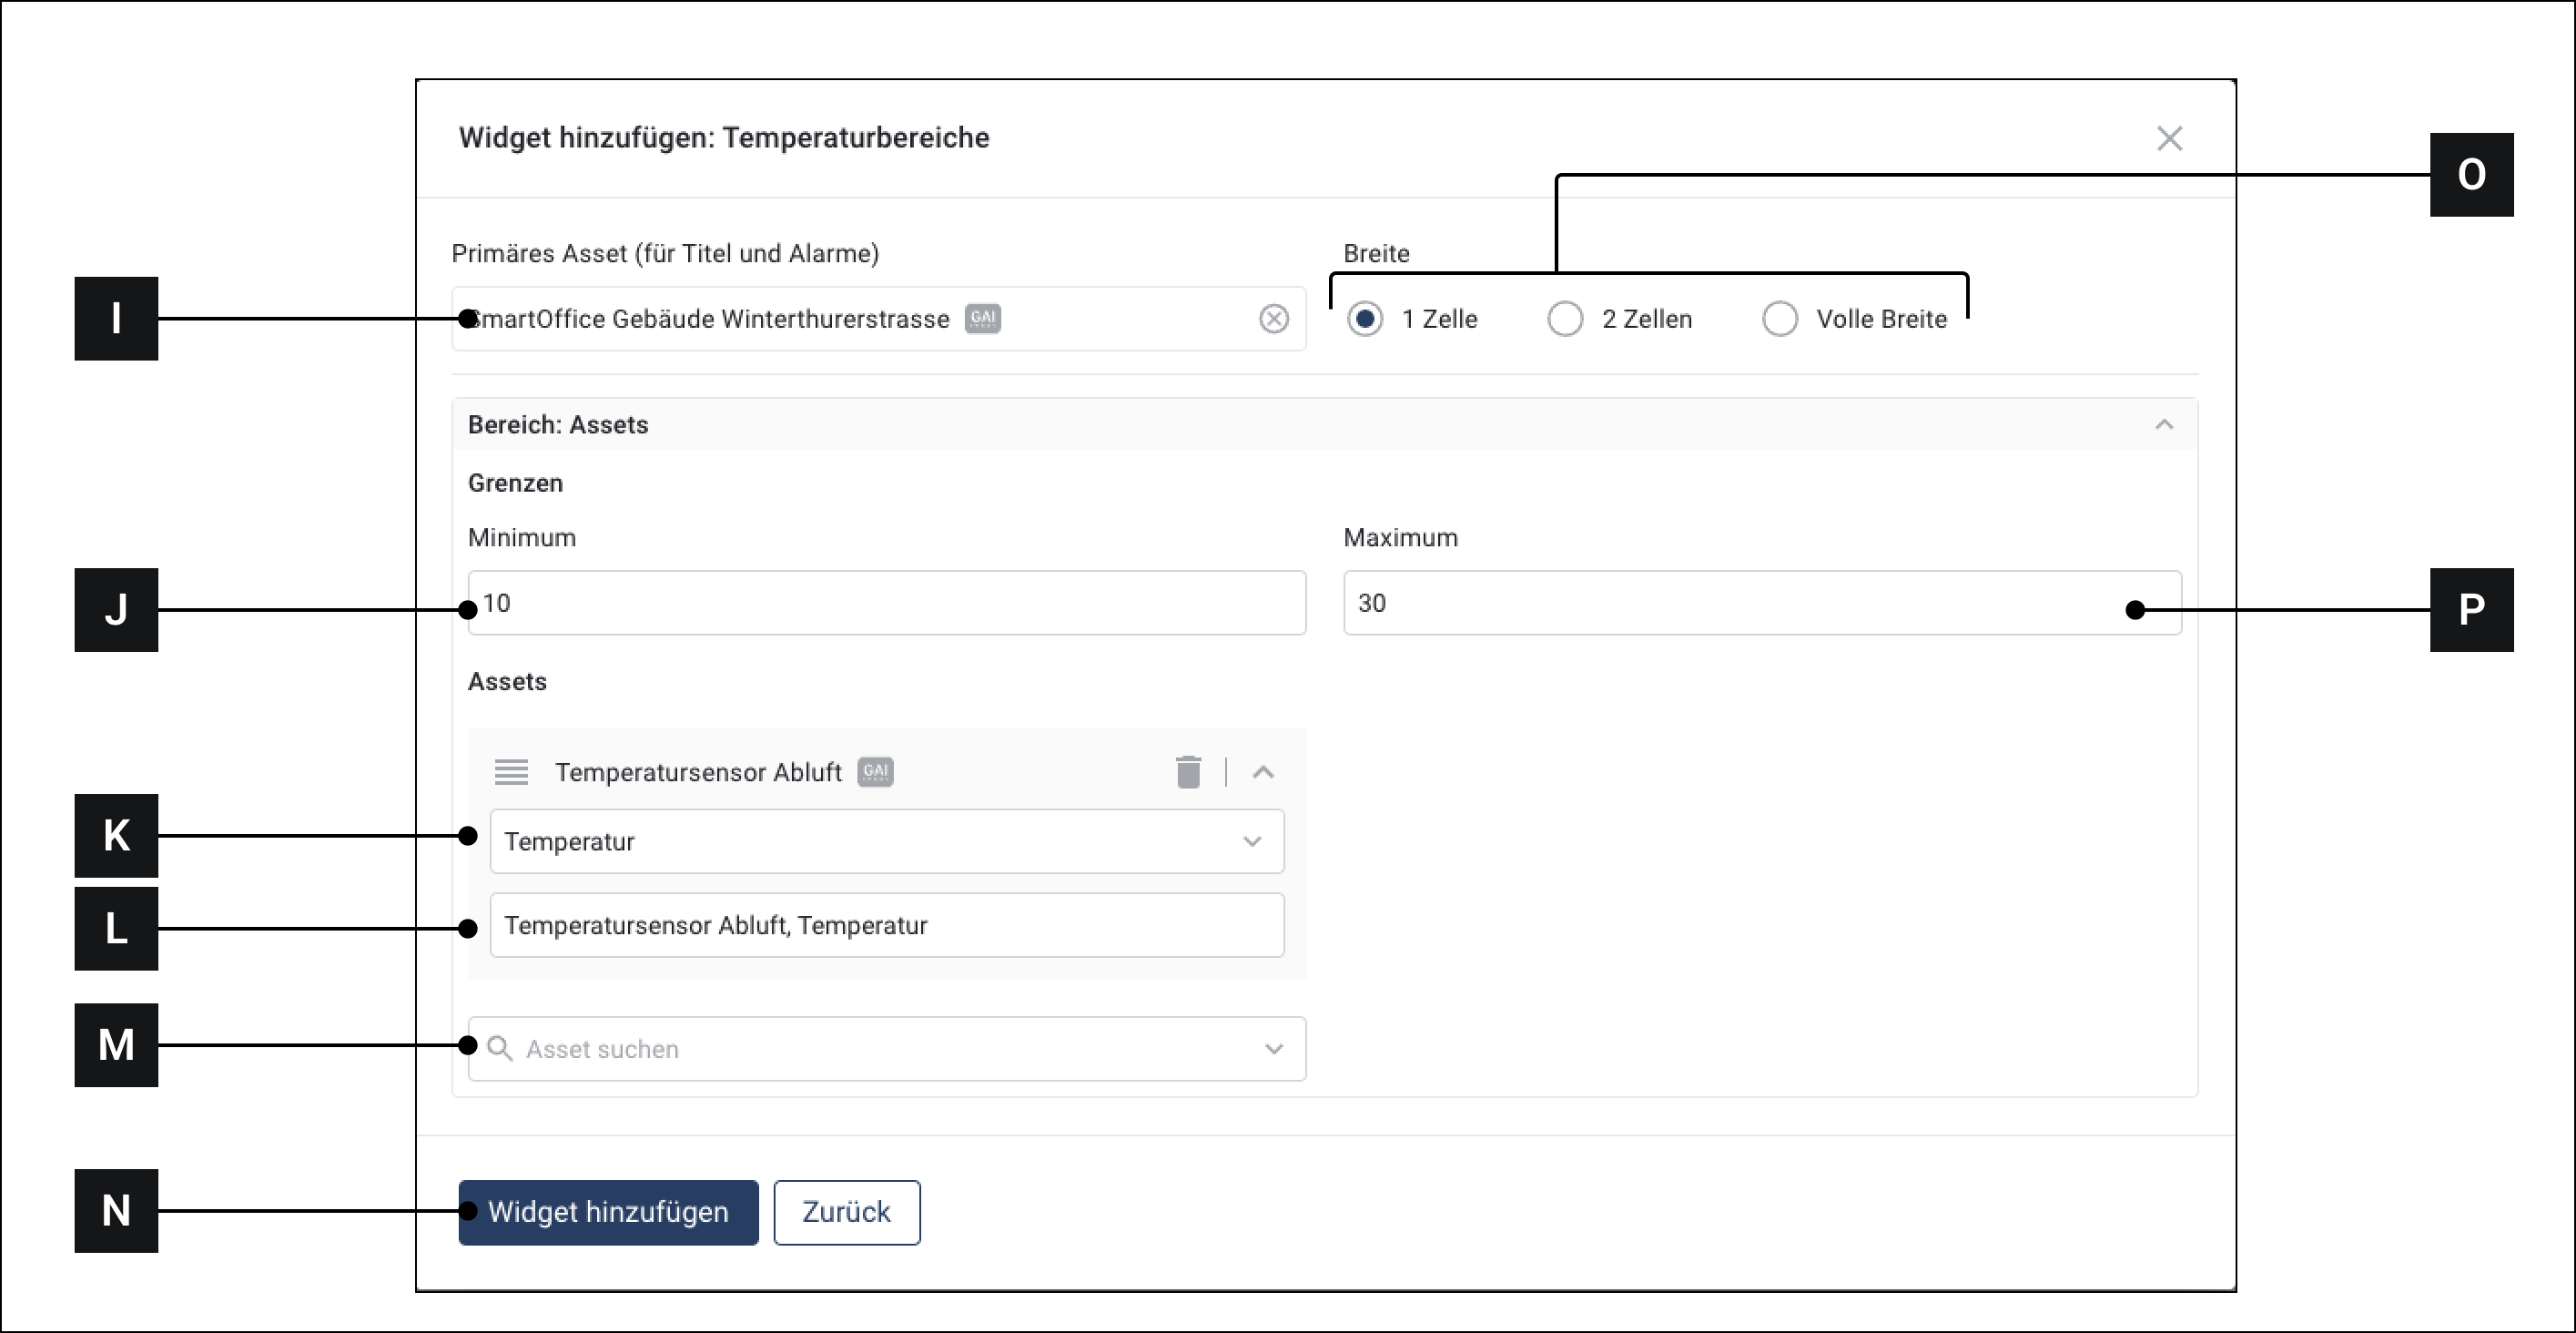
Task: Choose the 2 Zellen width radio button
Action: (x=1565, y=319)
